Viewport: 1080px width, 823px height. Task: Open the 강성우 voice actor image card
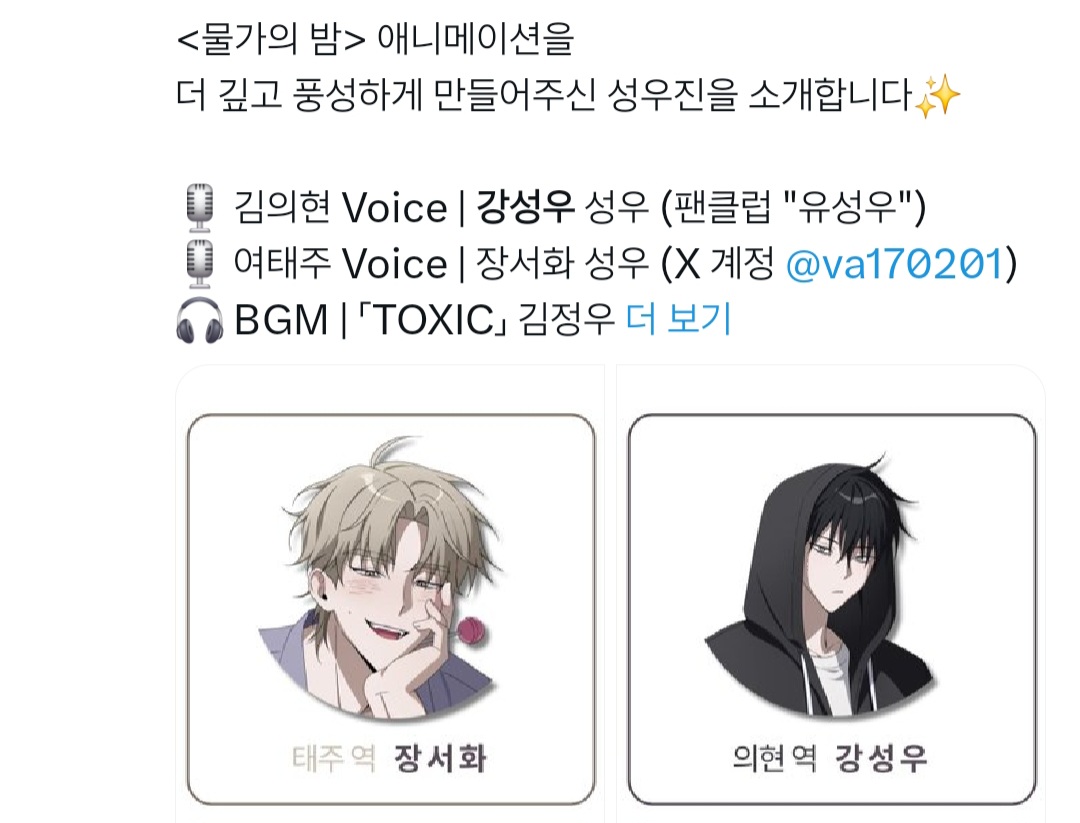pos(831,609)
